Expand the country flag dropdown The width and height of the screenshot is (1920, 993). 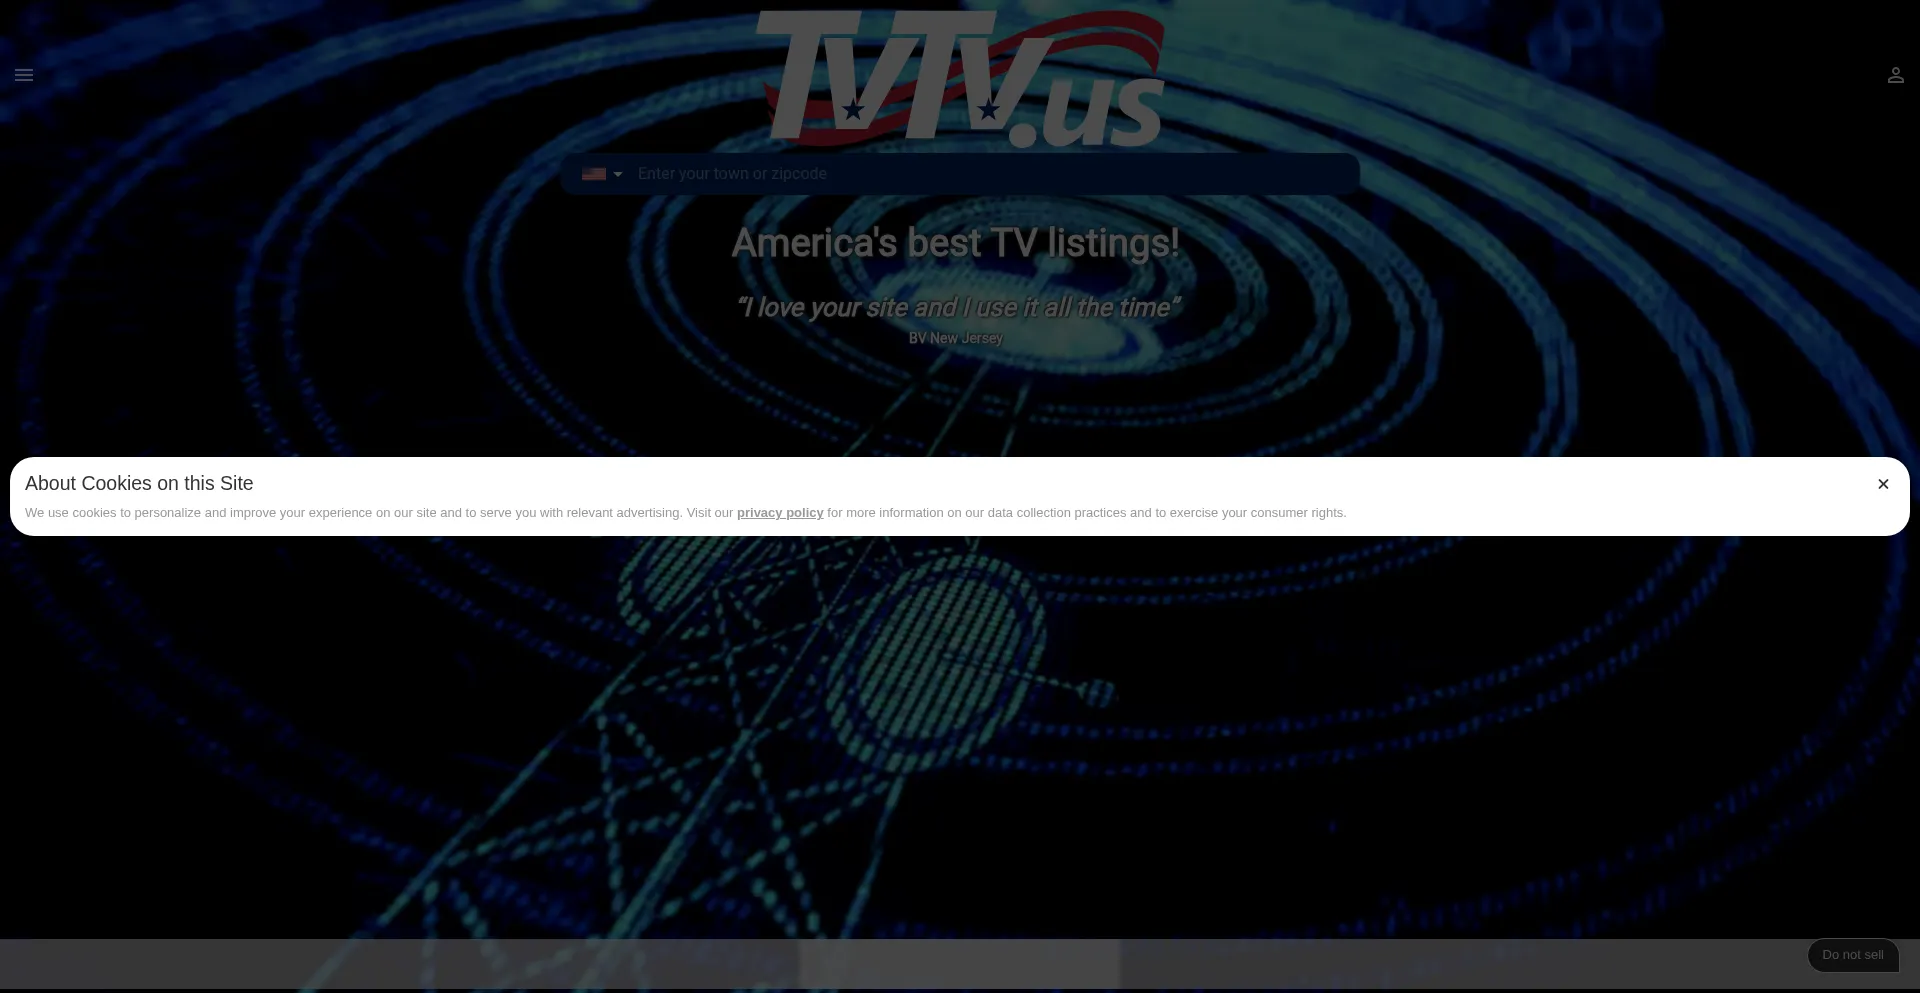coord(602,174)
